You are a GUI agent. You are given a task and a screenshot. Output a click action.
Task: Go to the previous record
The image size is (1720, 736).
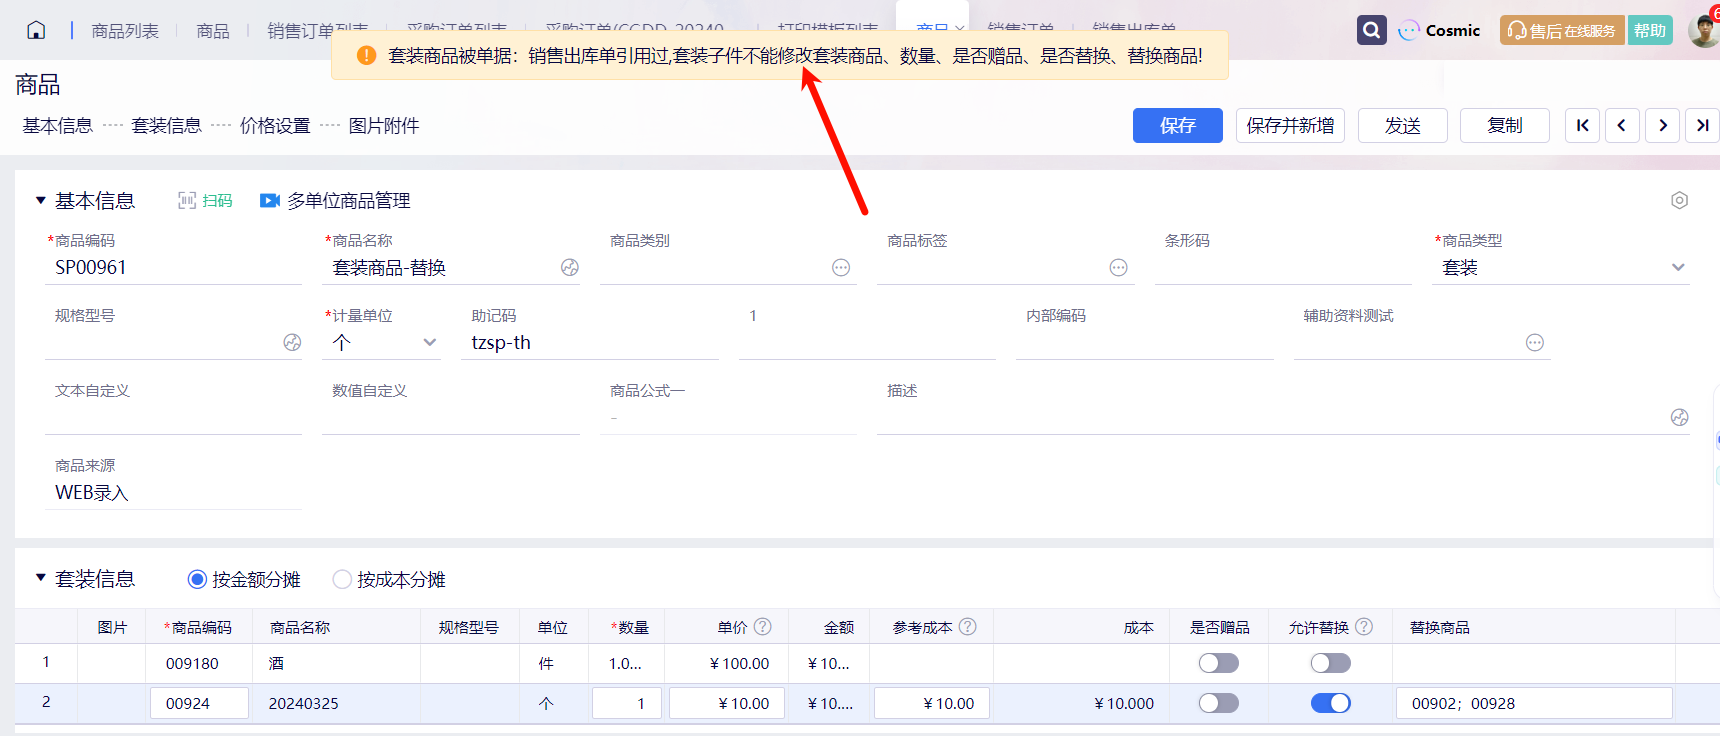point(1622,125)
